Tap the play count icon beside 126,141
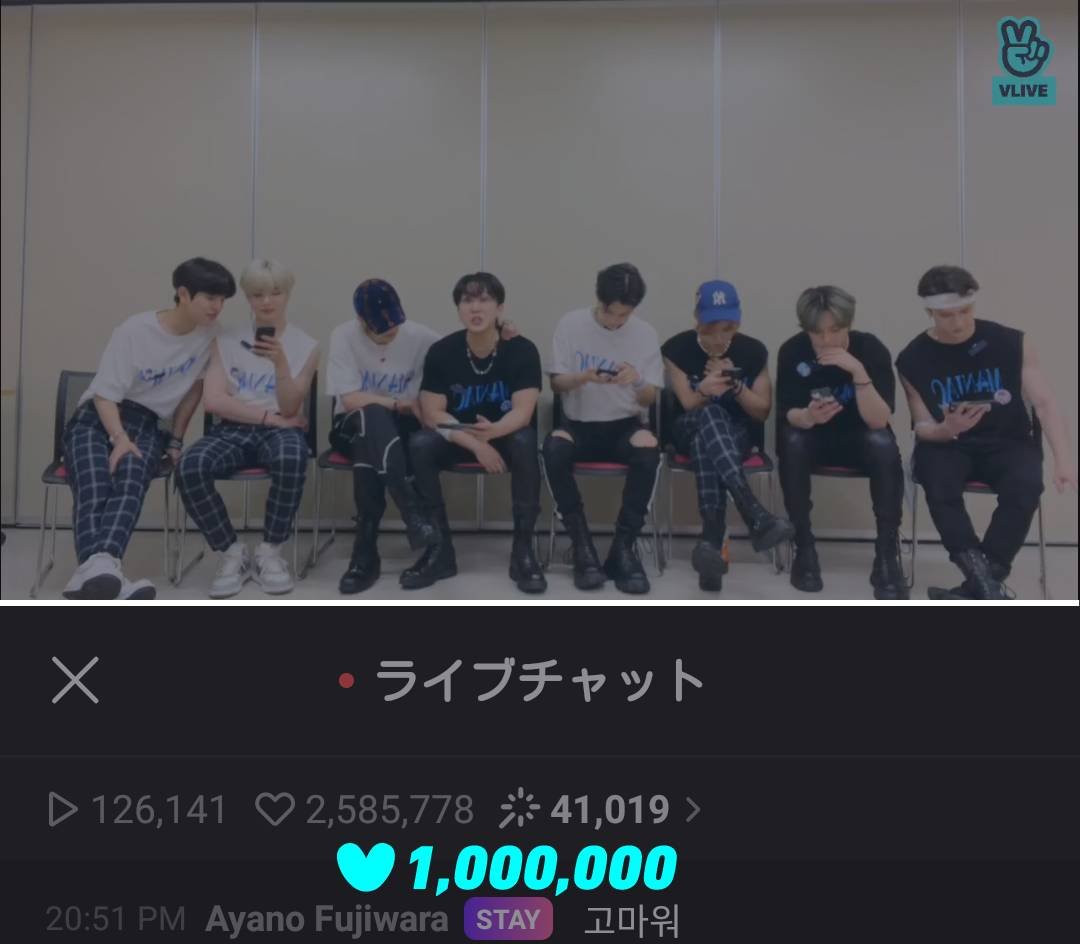 (x=63, y=809)
